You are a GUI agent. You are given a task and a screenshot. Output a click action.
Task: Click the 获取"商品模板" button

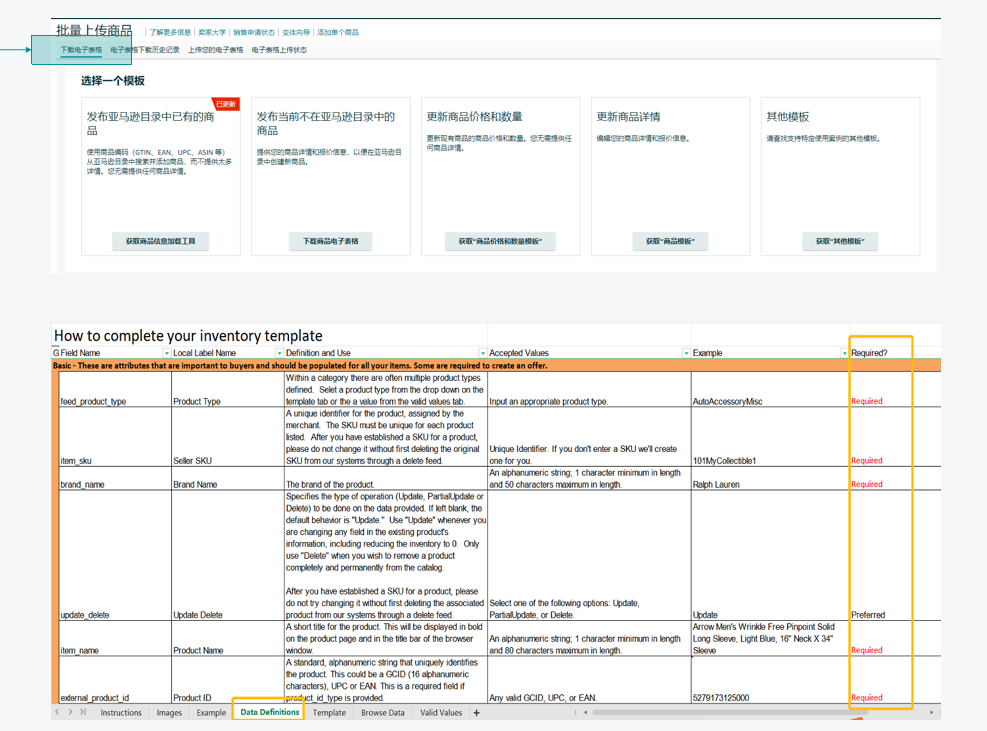tap(670, 241)
